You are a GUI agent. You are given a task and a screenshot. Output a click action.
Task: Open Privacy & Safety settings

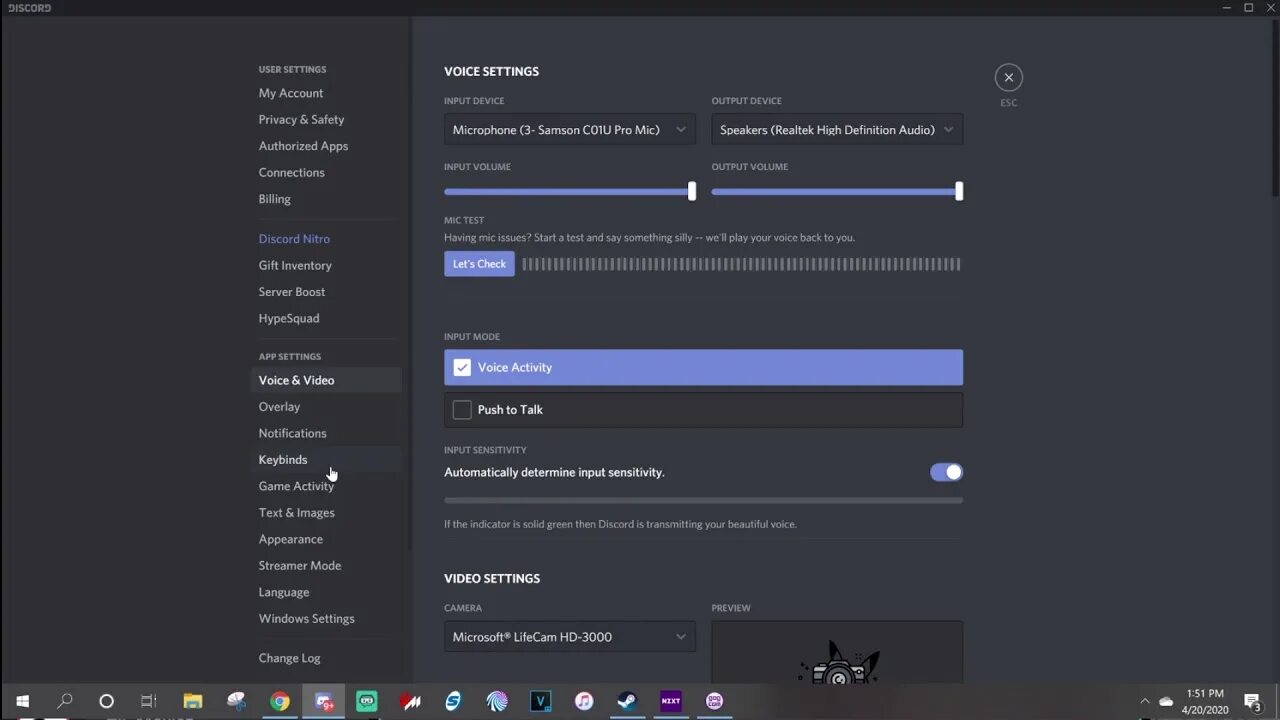[301, 119]
